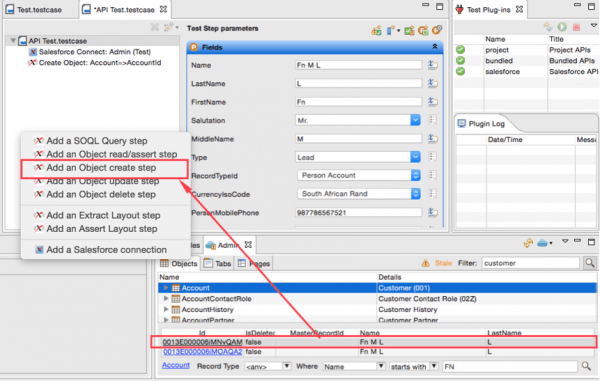Click the green checklist icon in Test Step parameters toolbar
Viewport: 600px width, 381px height.
(x=409, y=30)
